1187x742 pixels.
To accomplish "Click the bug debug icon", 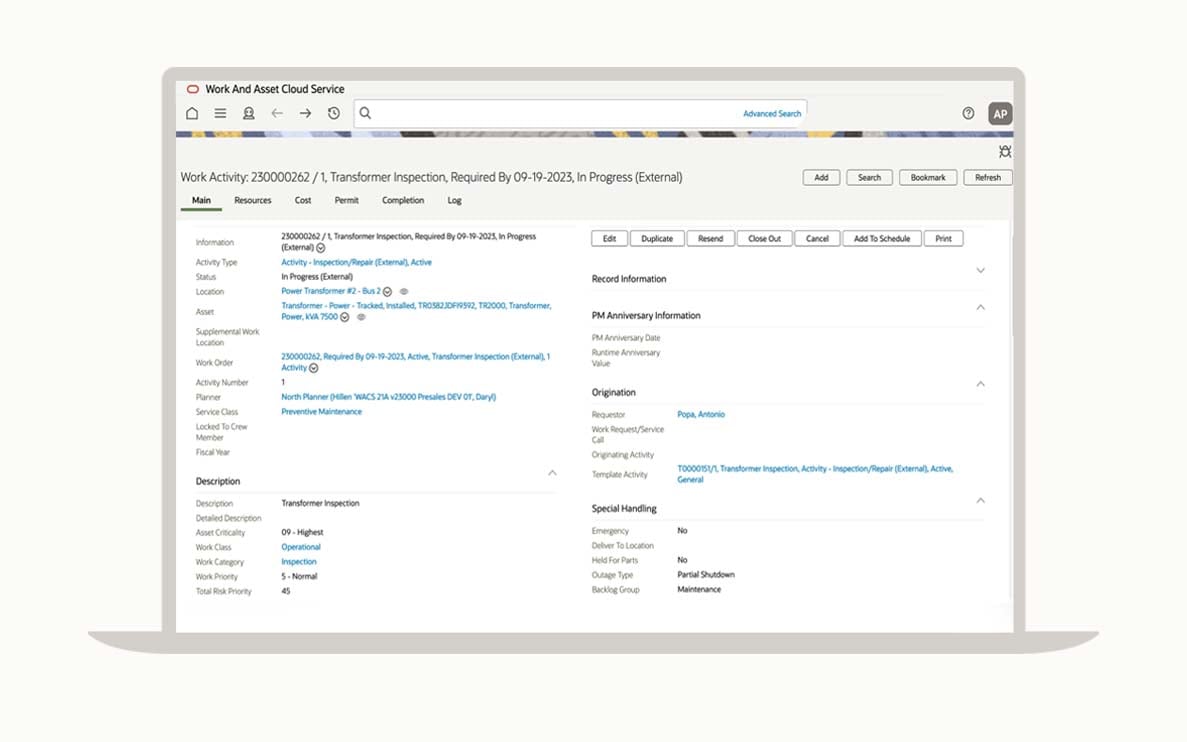I will click(1005, 151).
